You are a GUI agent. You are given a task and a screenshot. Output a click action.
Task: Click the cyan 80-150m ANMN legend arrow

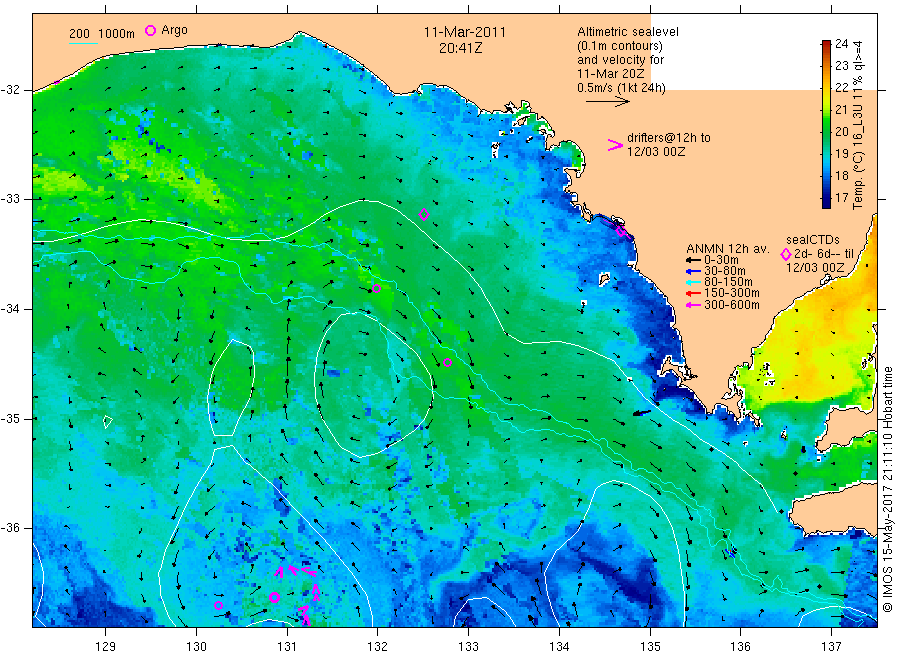(693, 282)
